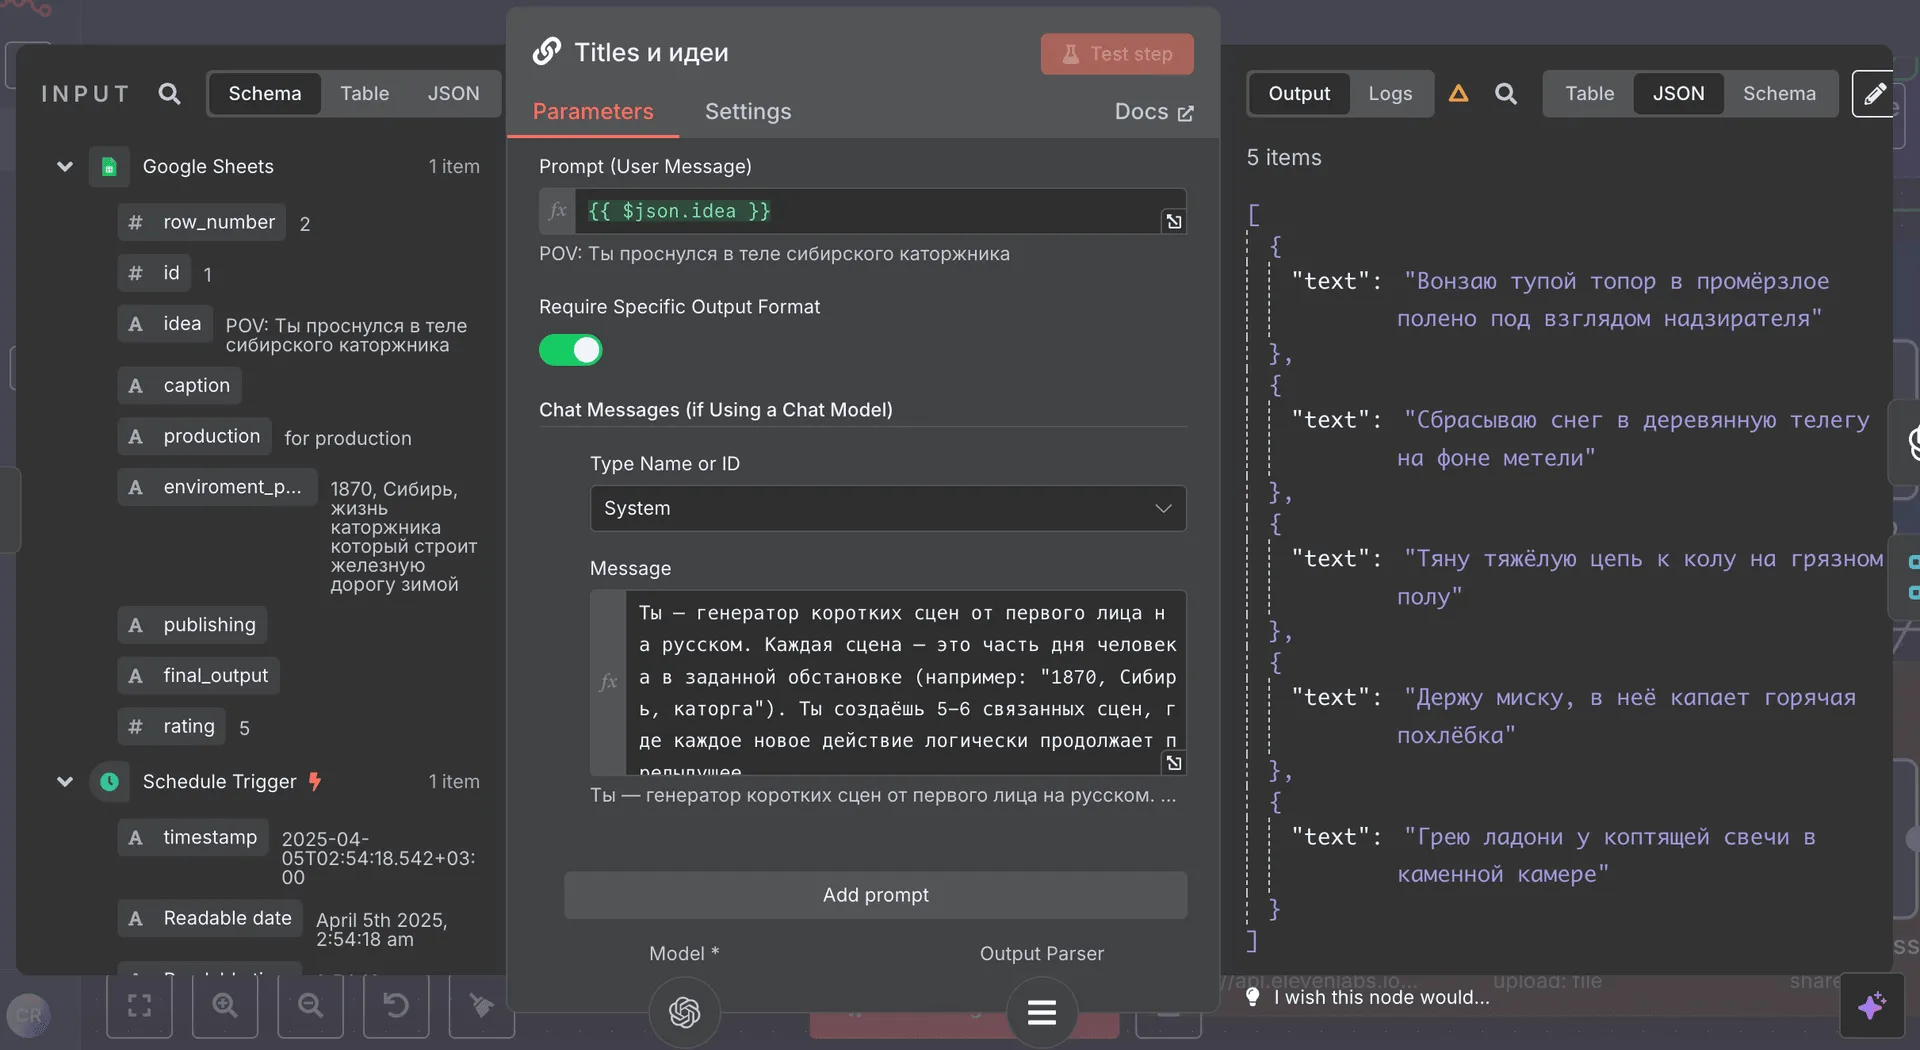1920x1050 pixels.
Task: Click the warning triangle in the Output panel
Action: [x=1458, y=93]
